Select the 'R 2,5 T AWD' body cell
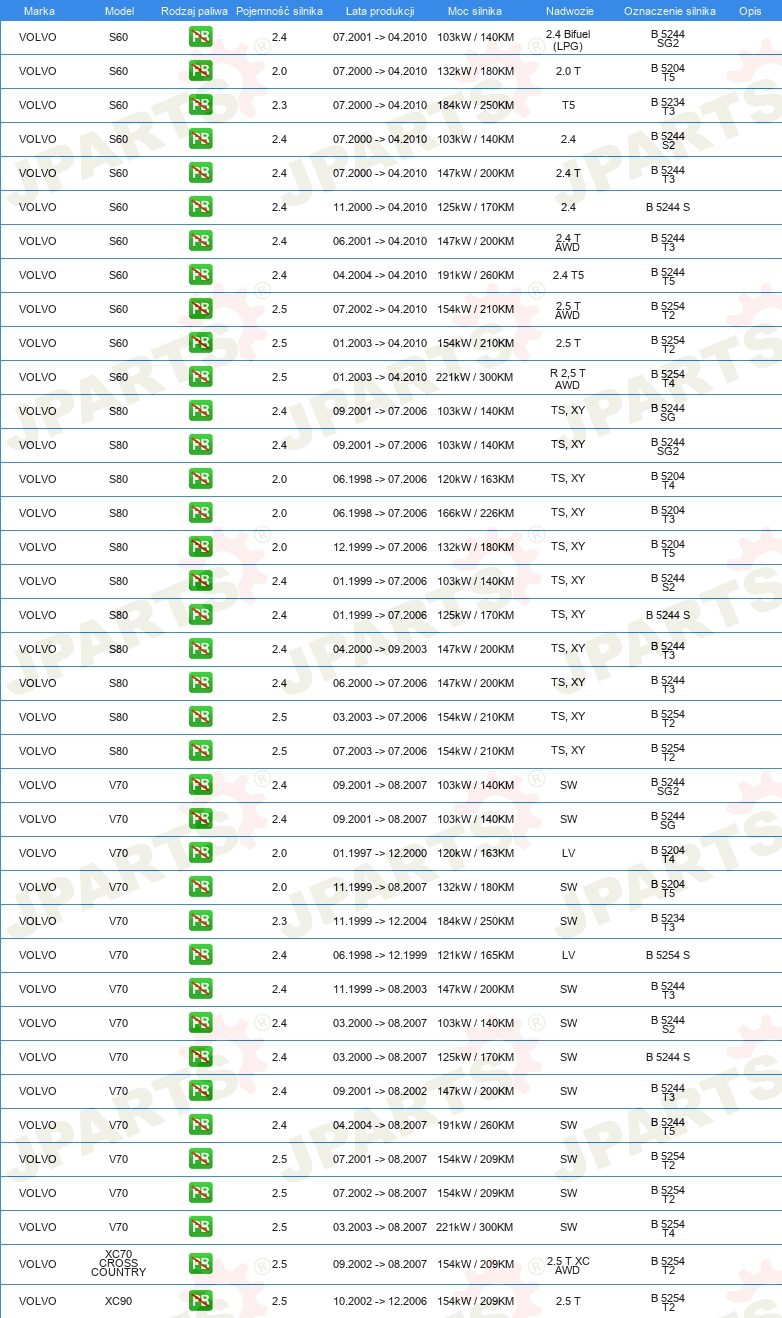This screenshot has width=782, height=1318. point(568,379)
